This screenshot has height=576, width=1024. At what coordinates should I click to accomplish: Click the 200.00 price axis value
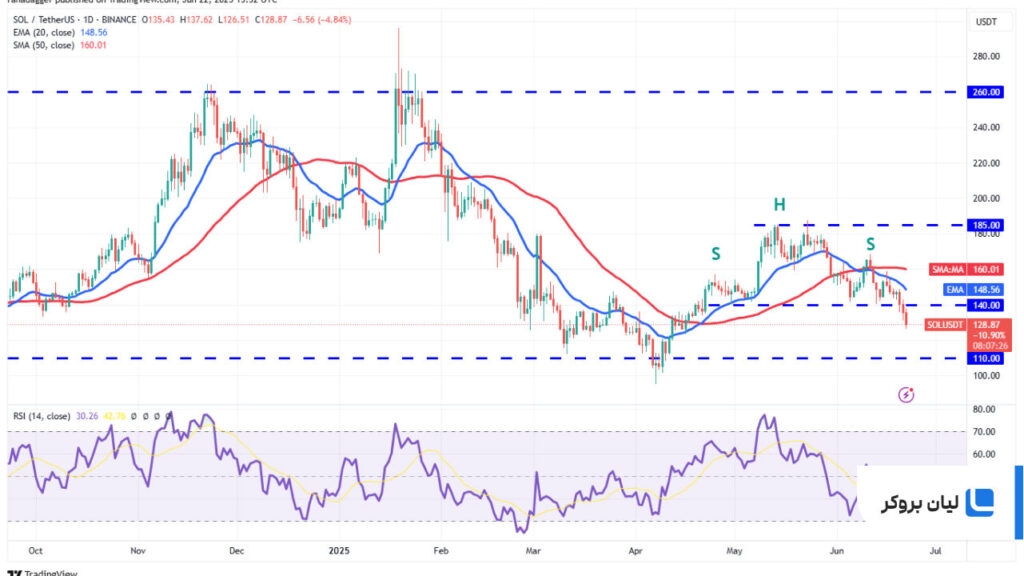point(986,199)
